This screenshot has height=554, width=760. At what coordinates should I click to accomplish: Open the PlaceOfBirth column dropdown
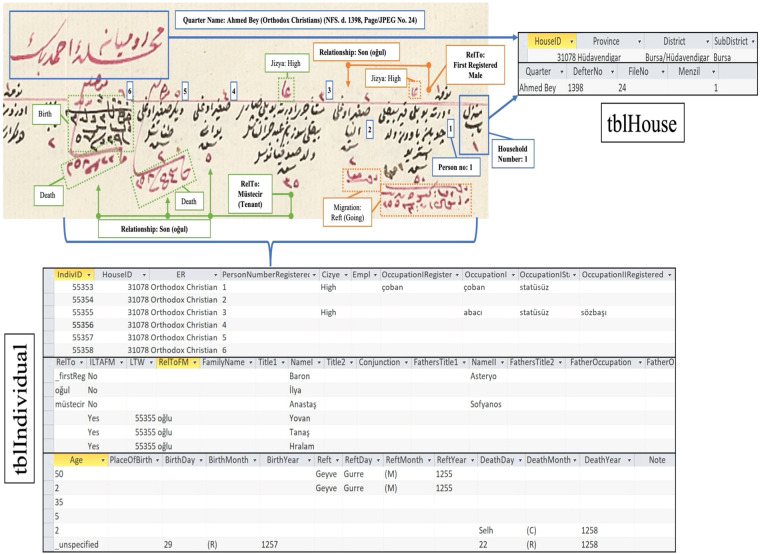click(x=158, y=460)
